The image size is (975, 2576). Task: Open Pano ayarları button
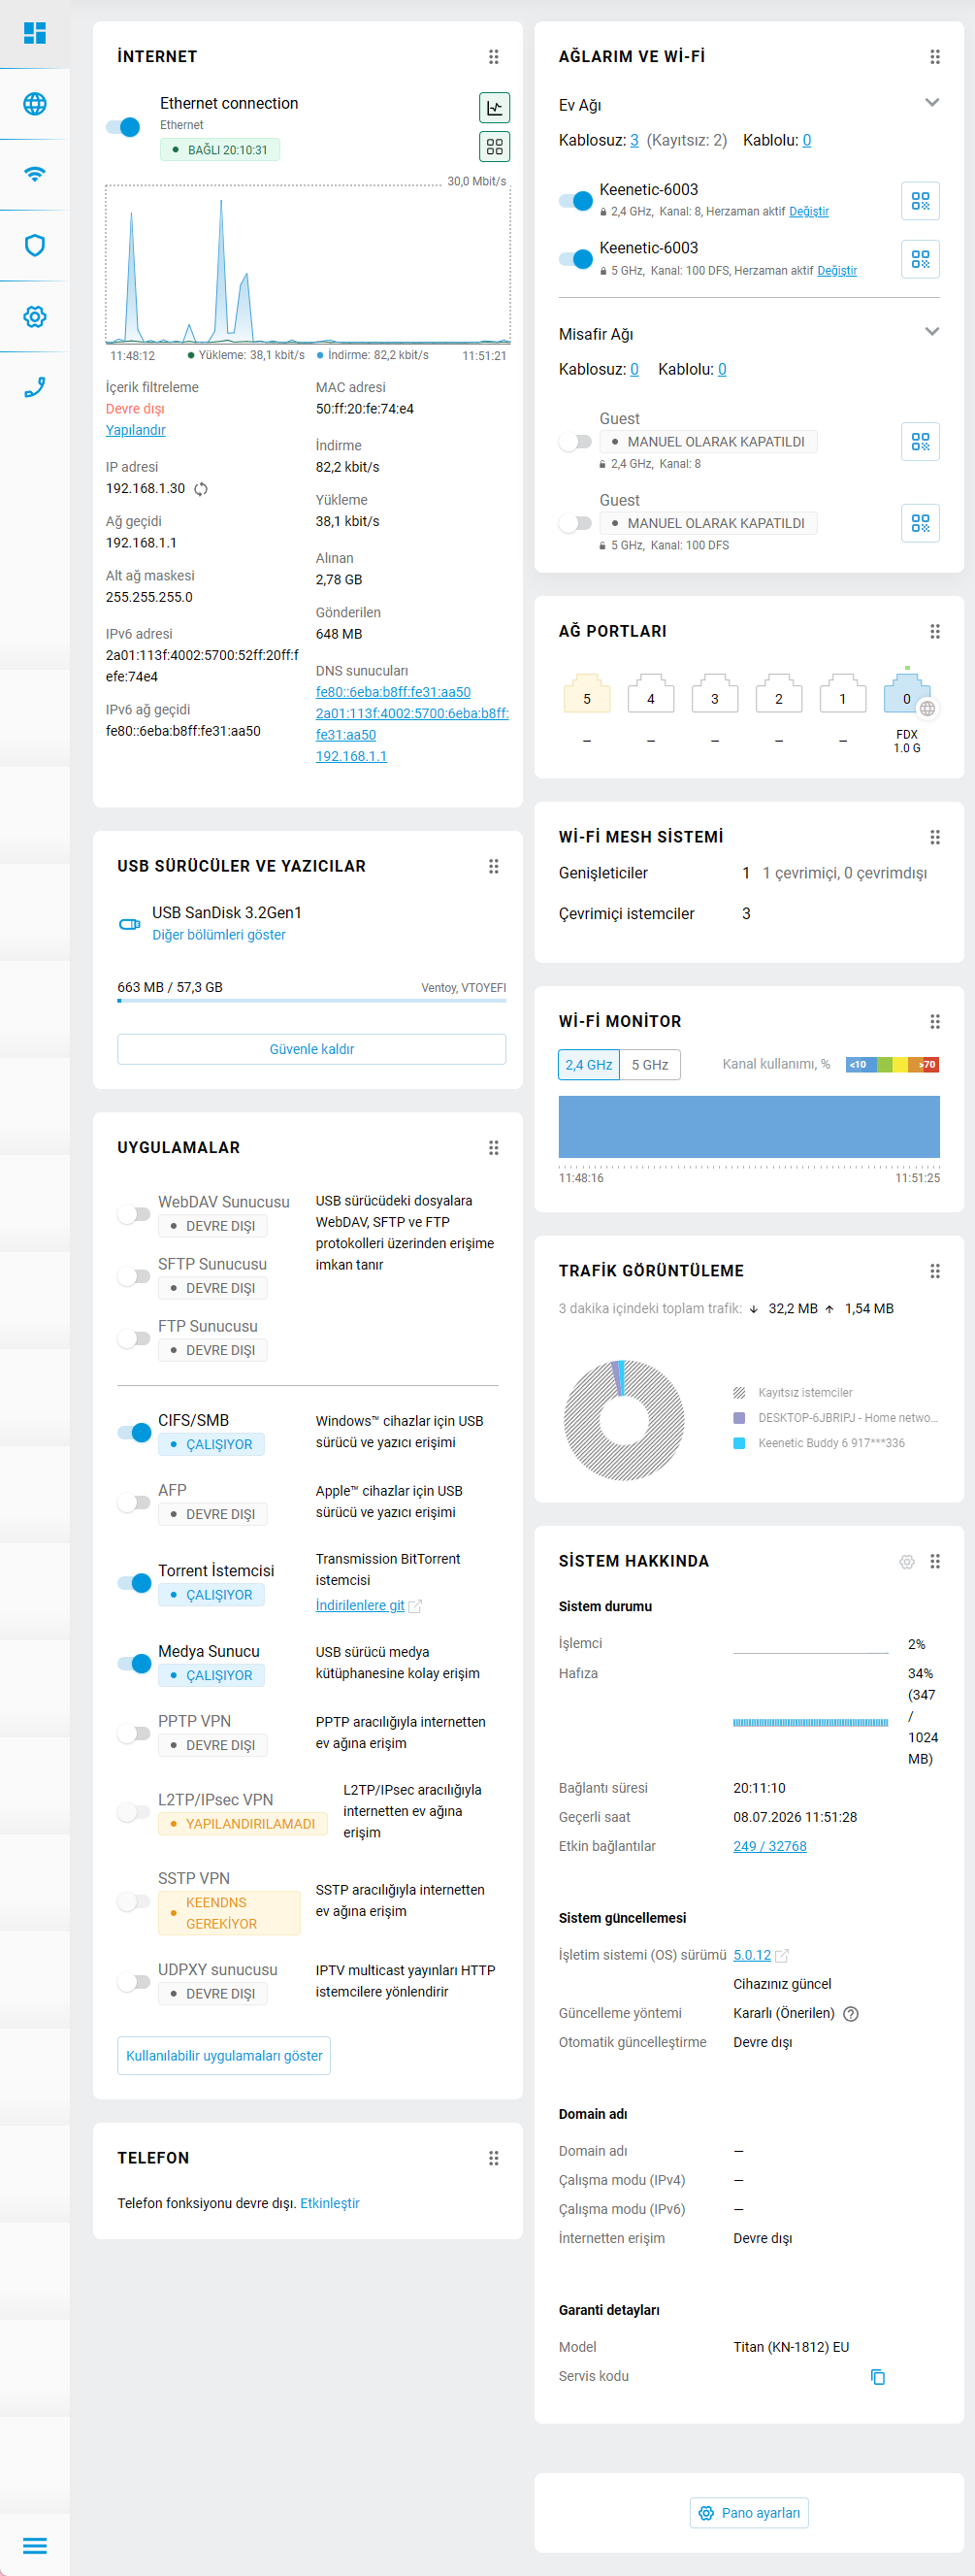(x=749, y=2513)
